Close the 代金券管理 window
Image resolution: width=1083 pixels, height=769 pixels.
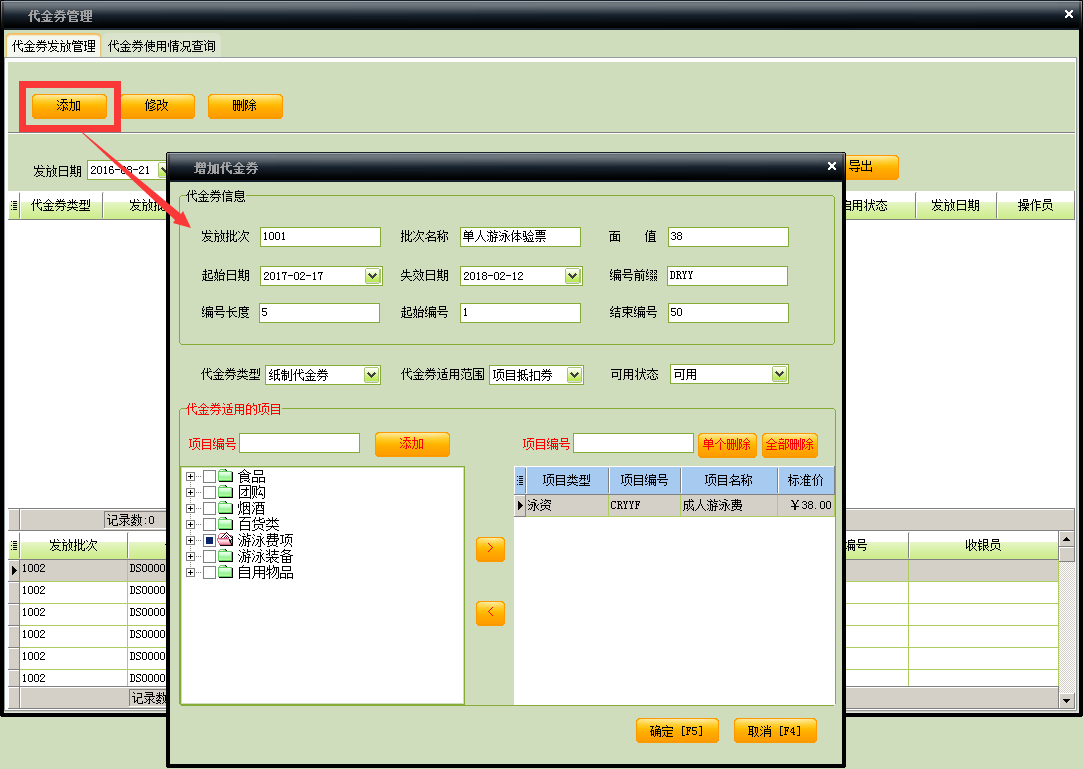1069,14
